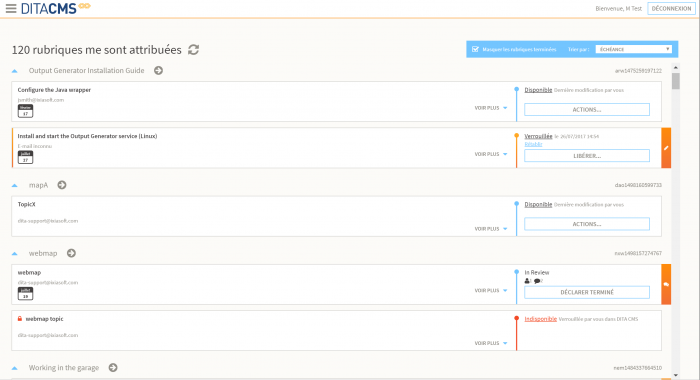700x380 pixels.
Task: Click the orange pencil edit tab
Action: [x=666, y=148]
